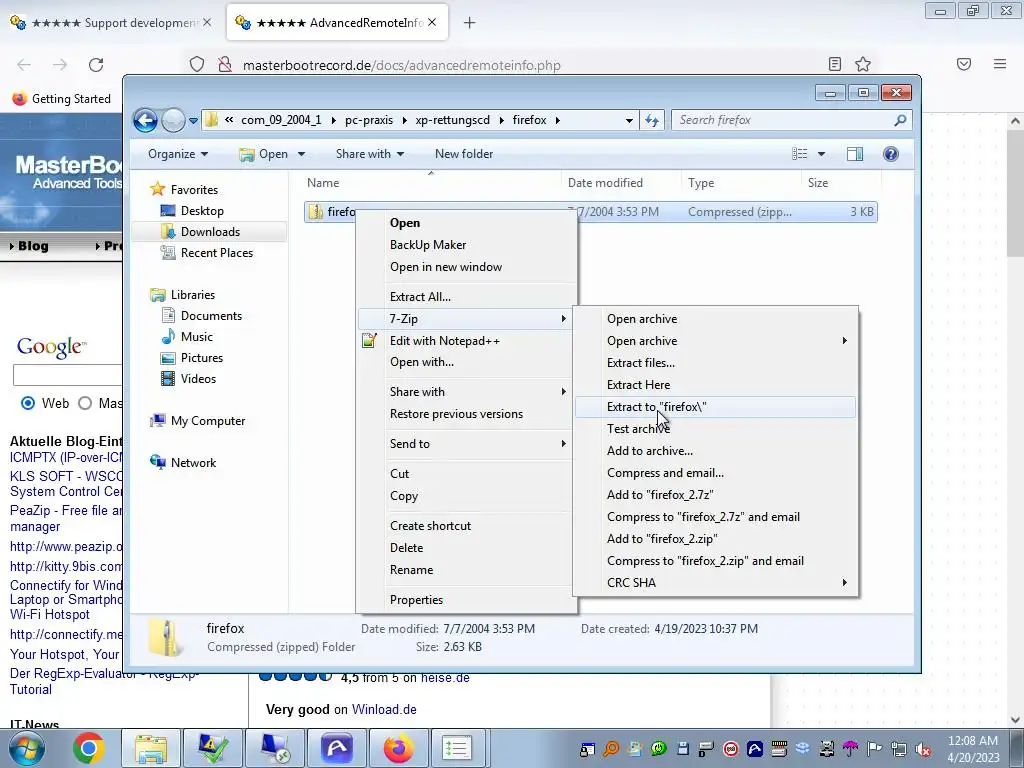
Task: Choose Create shortcut in context menu
Action: coord(467,526)
